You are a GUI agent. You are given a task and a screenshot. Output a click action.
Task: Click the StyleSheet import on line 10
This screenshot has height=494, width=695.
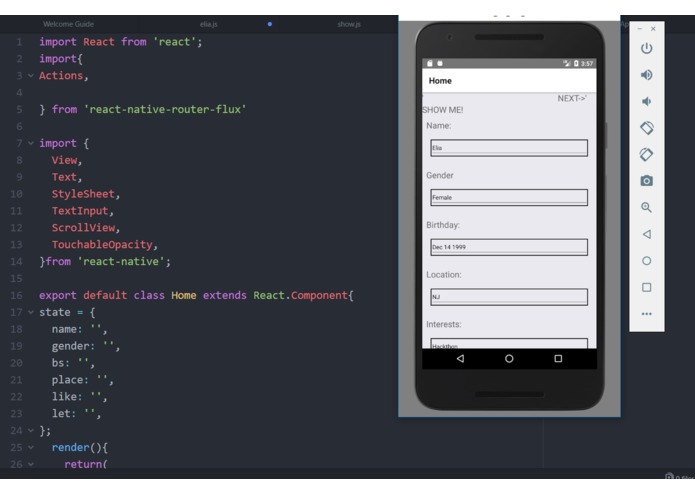[83, 194]
